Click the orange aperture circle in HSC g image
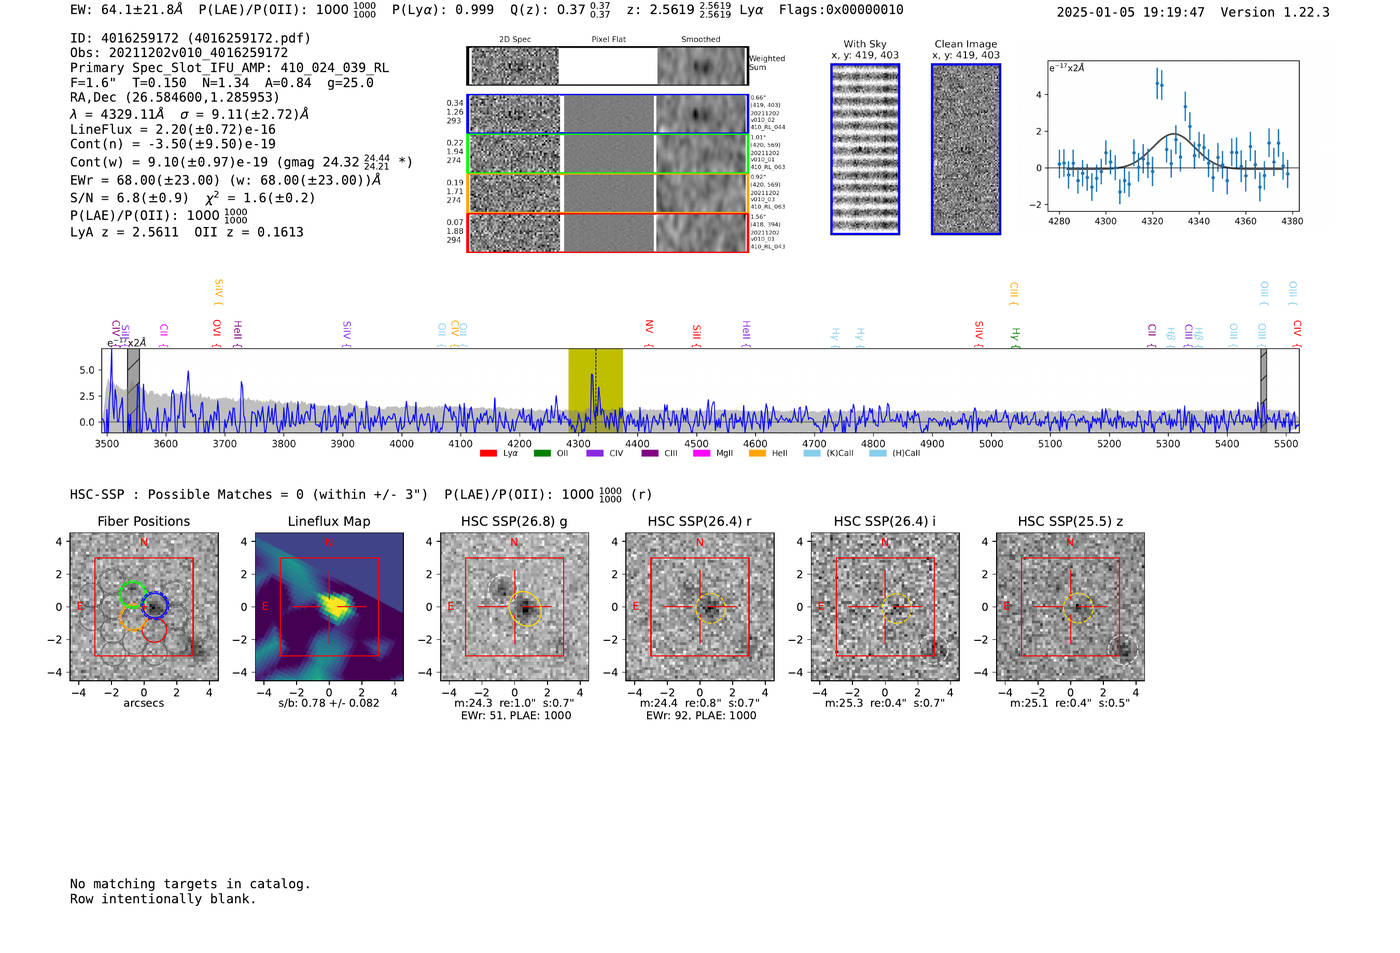 click(x=525, y=609)
